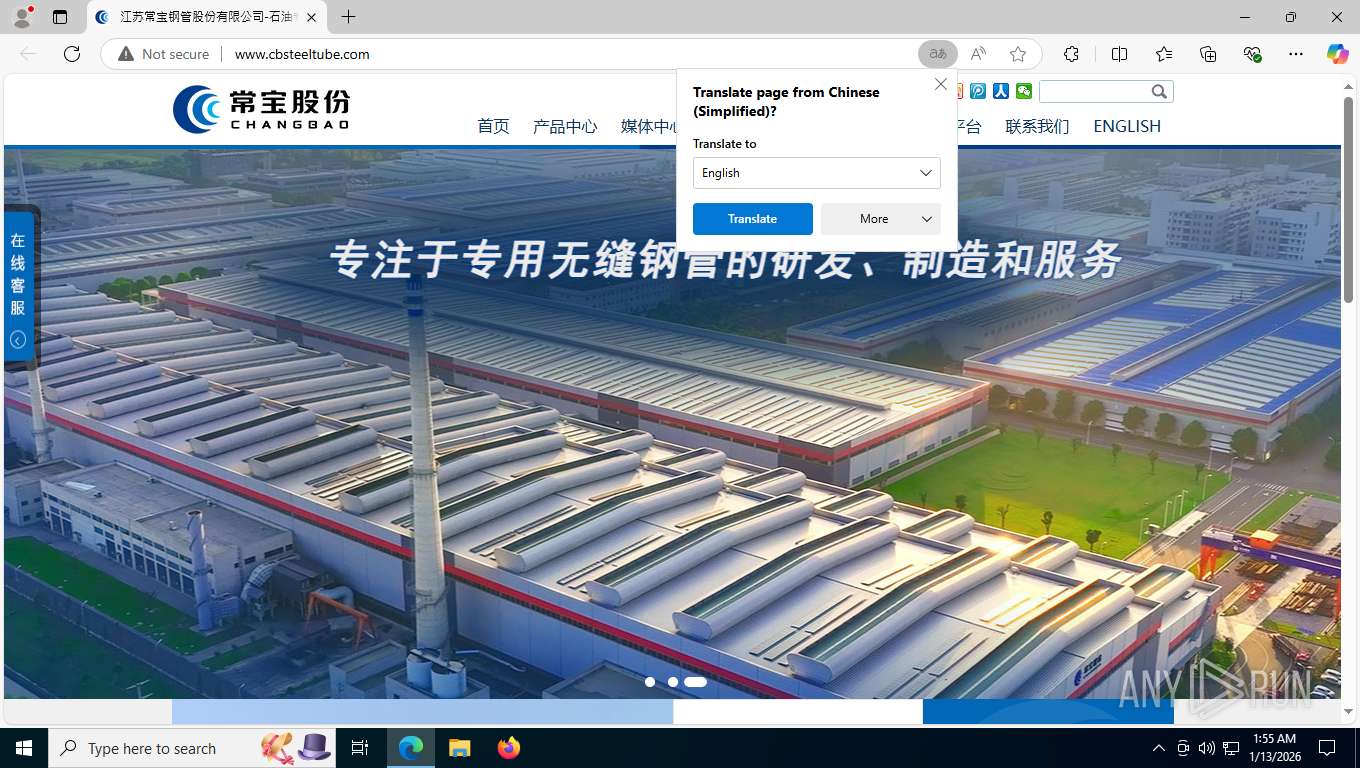This screenshot has height=768, width=1360.
Task: Show hidden system tray icons chevron
Action: point(1158,748)
